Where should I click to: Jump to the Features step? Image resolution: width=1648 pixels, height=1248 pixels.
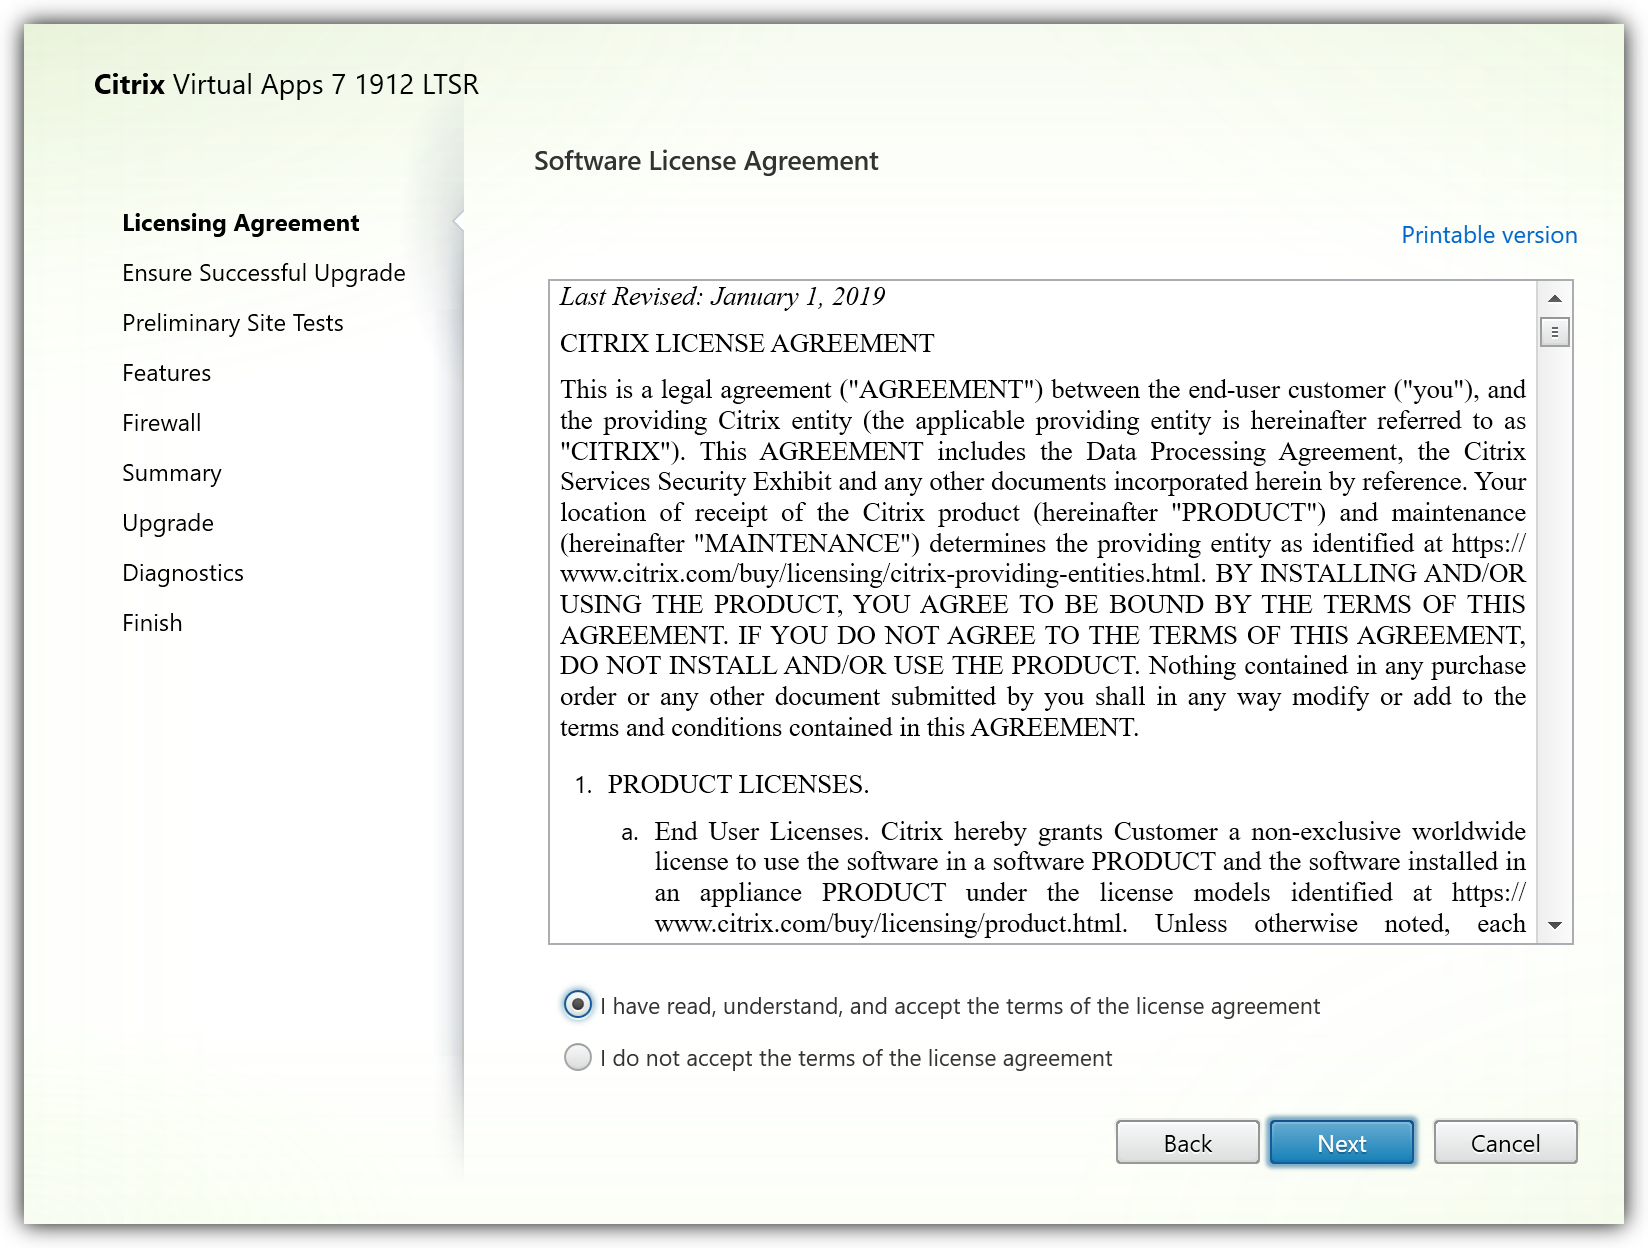pyautogui.click(x=166, y=373)
